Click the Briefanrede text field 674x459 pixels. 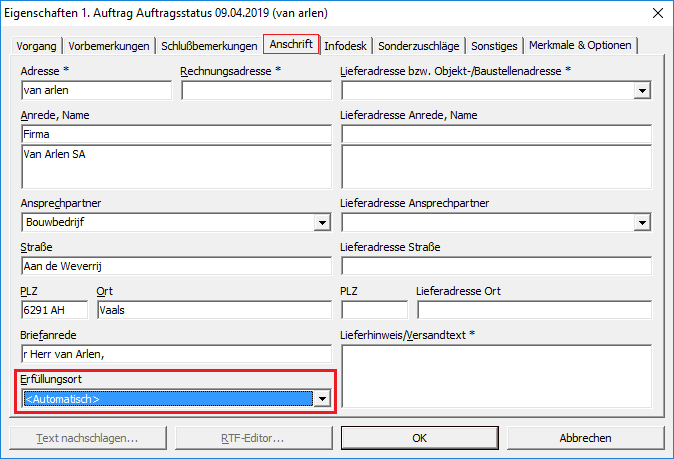pos(175,353)
